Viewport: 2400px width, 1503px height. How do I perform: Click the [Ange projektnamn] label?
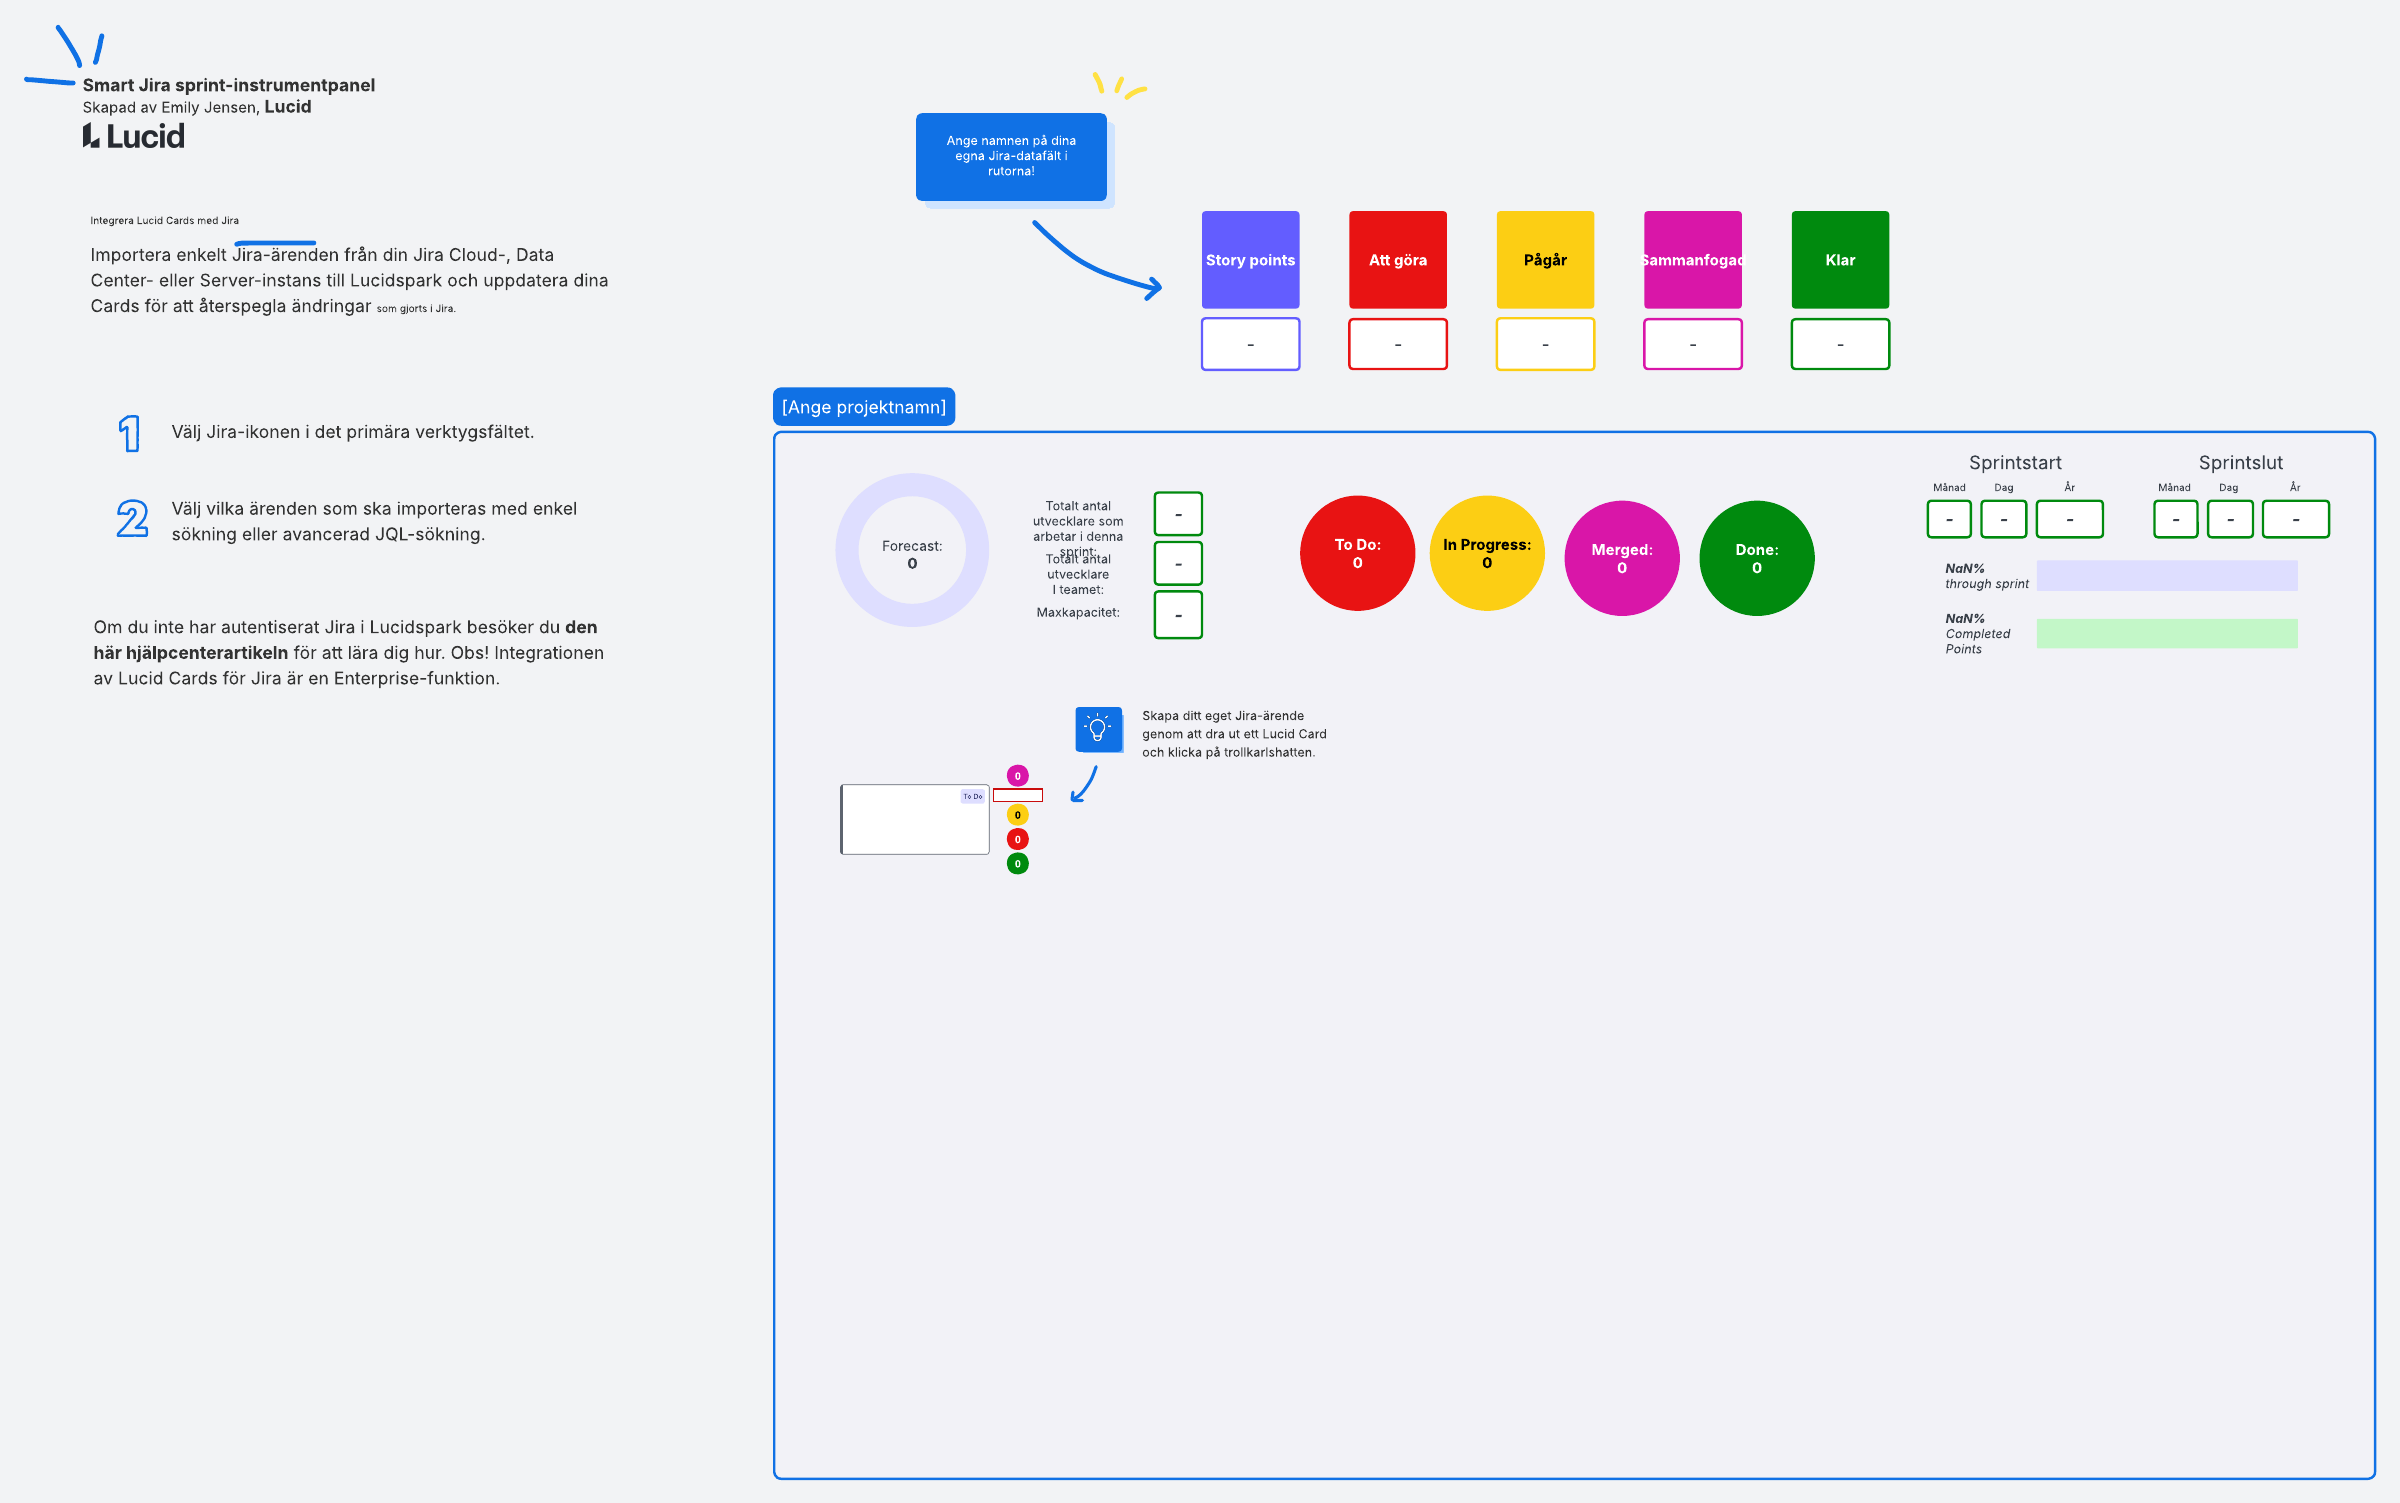coord(864,407)
